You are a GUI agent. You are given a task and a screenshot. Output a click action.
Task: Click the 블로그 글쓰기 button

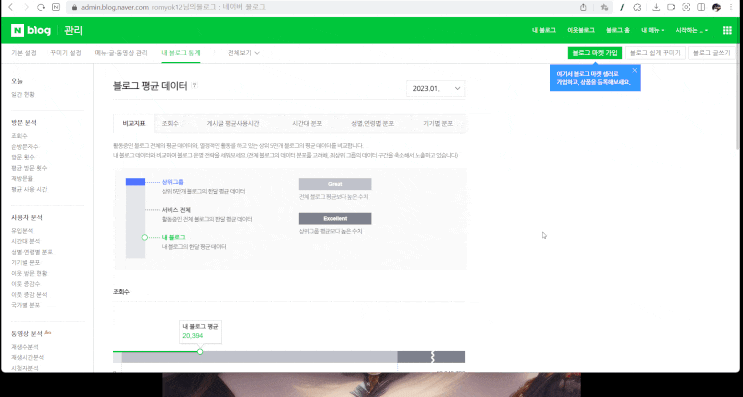(712, 53)
